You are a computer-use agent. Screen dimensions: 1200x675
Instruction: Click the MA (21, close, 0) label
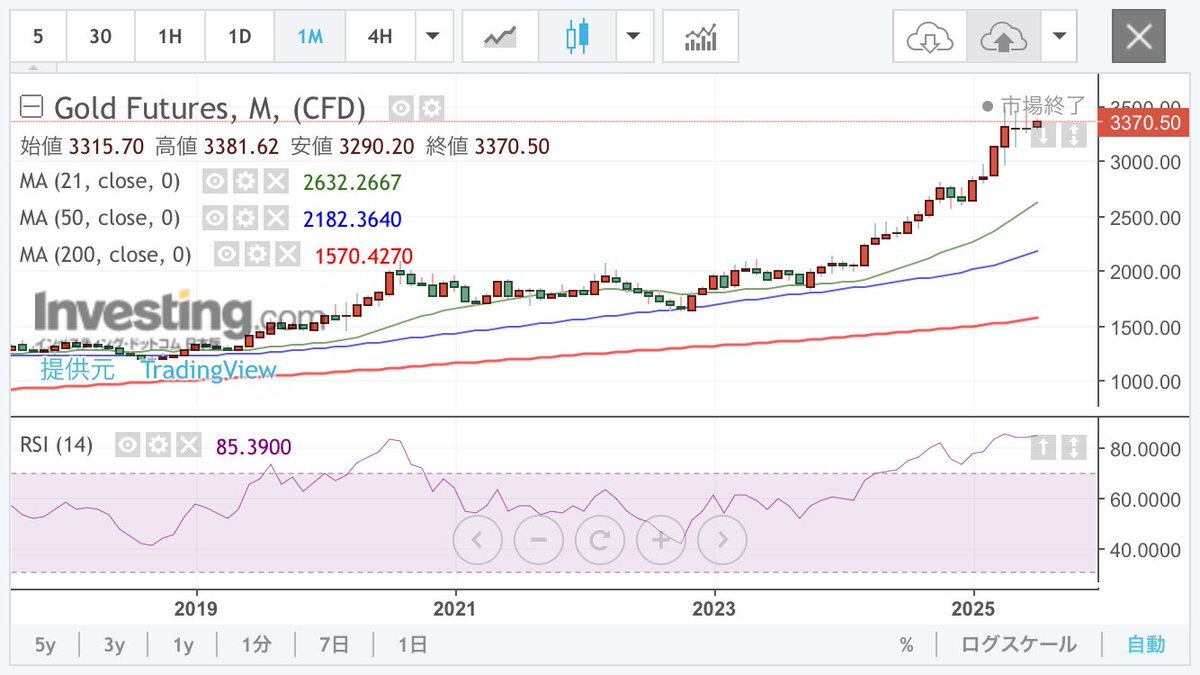[101, 182]
